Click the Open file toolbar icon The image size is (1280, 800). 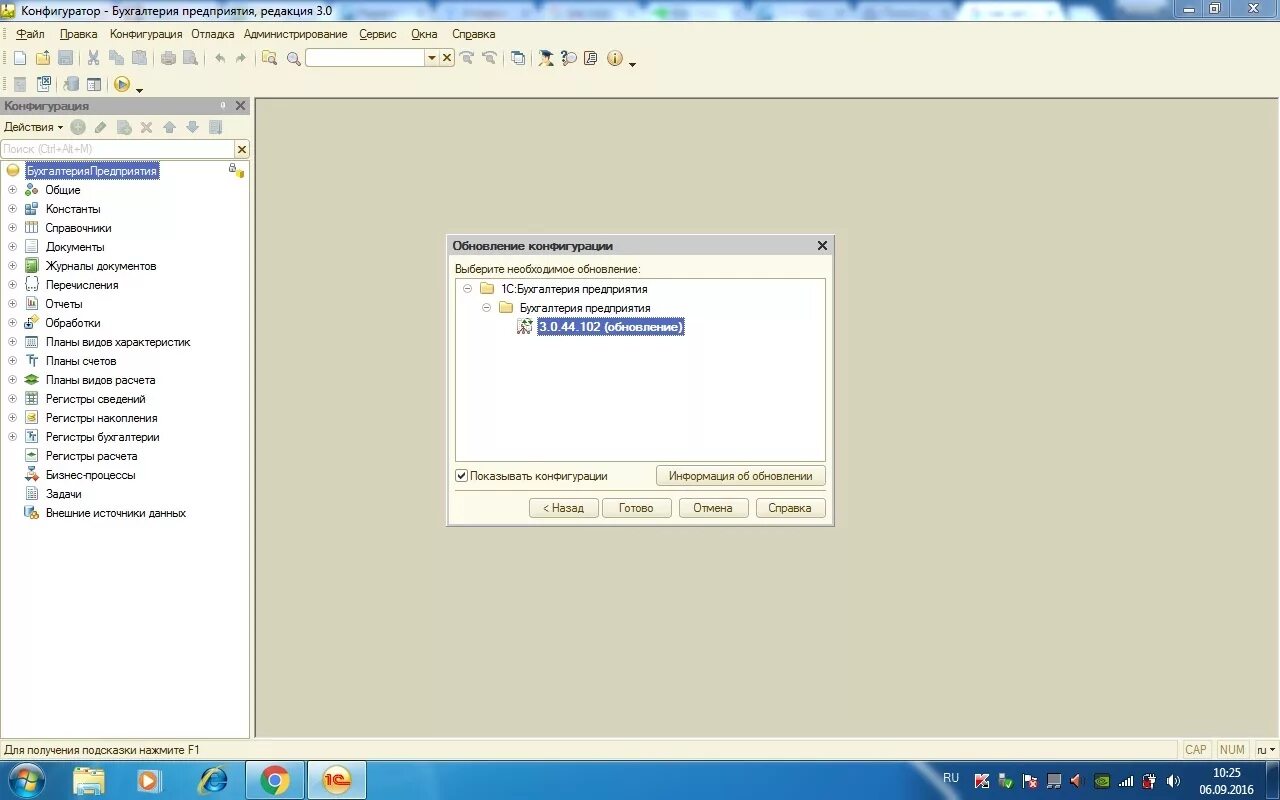click(x=43, y=58)
